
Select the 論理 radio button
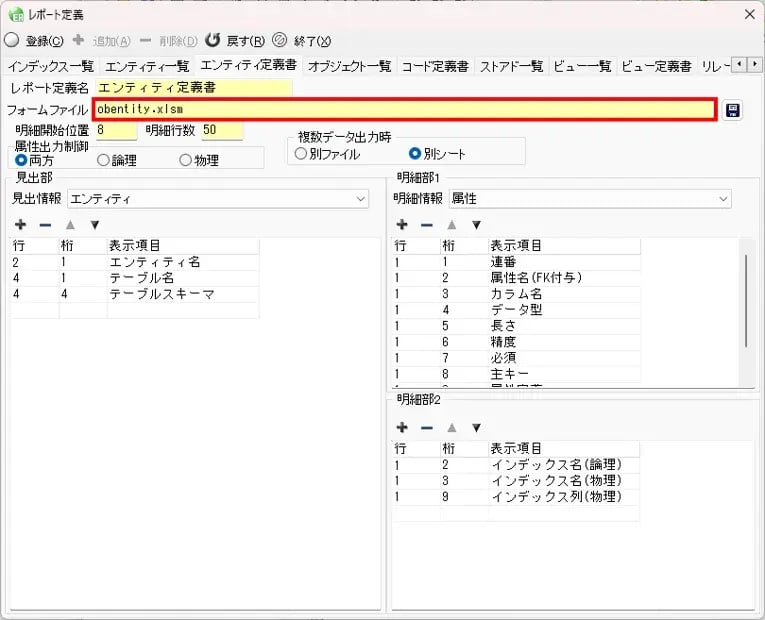tap(104, 160)
